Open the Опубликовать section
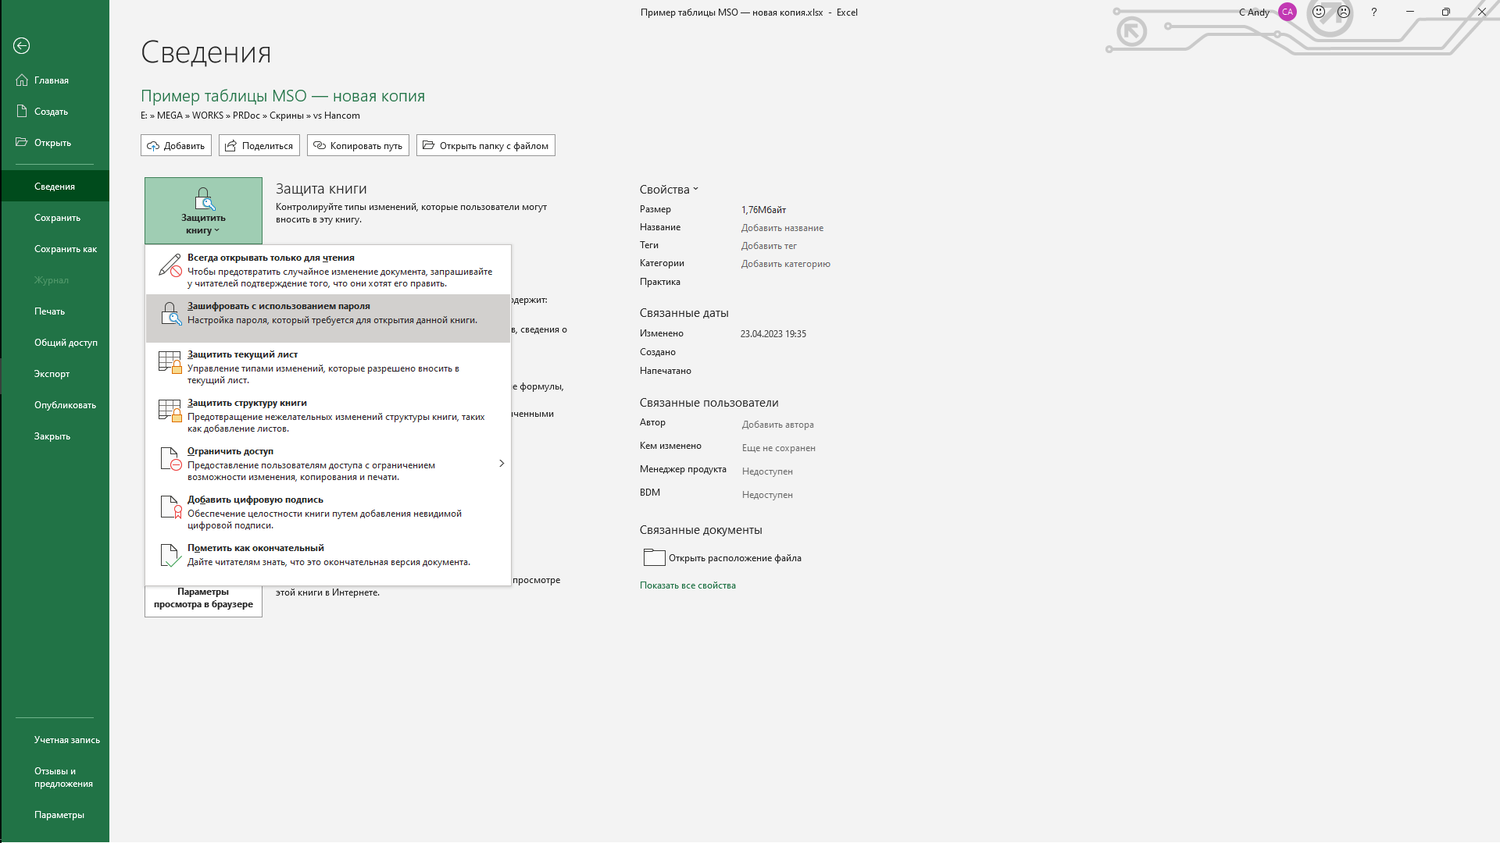The width and height of the screenshot is (1500, 843). pyautogui.click(x=55, y=405)
